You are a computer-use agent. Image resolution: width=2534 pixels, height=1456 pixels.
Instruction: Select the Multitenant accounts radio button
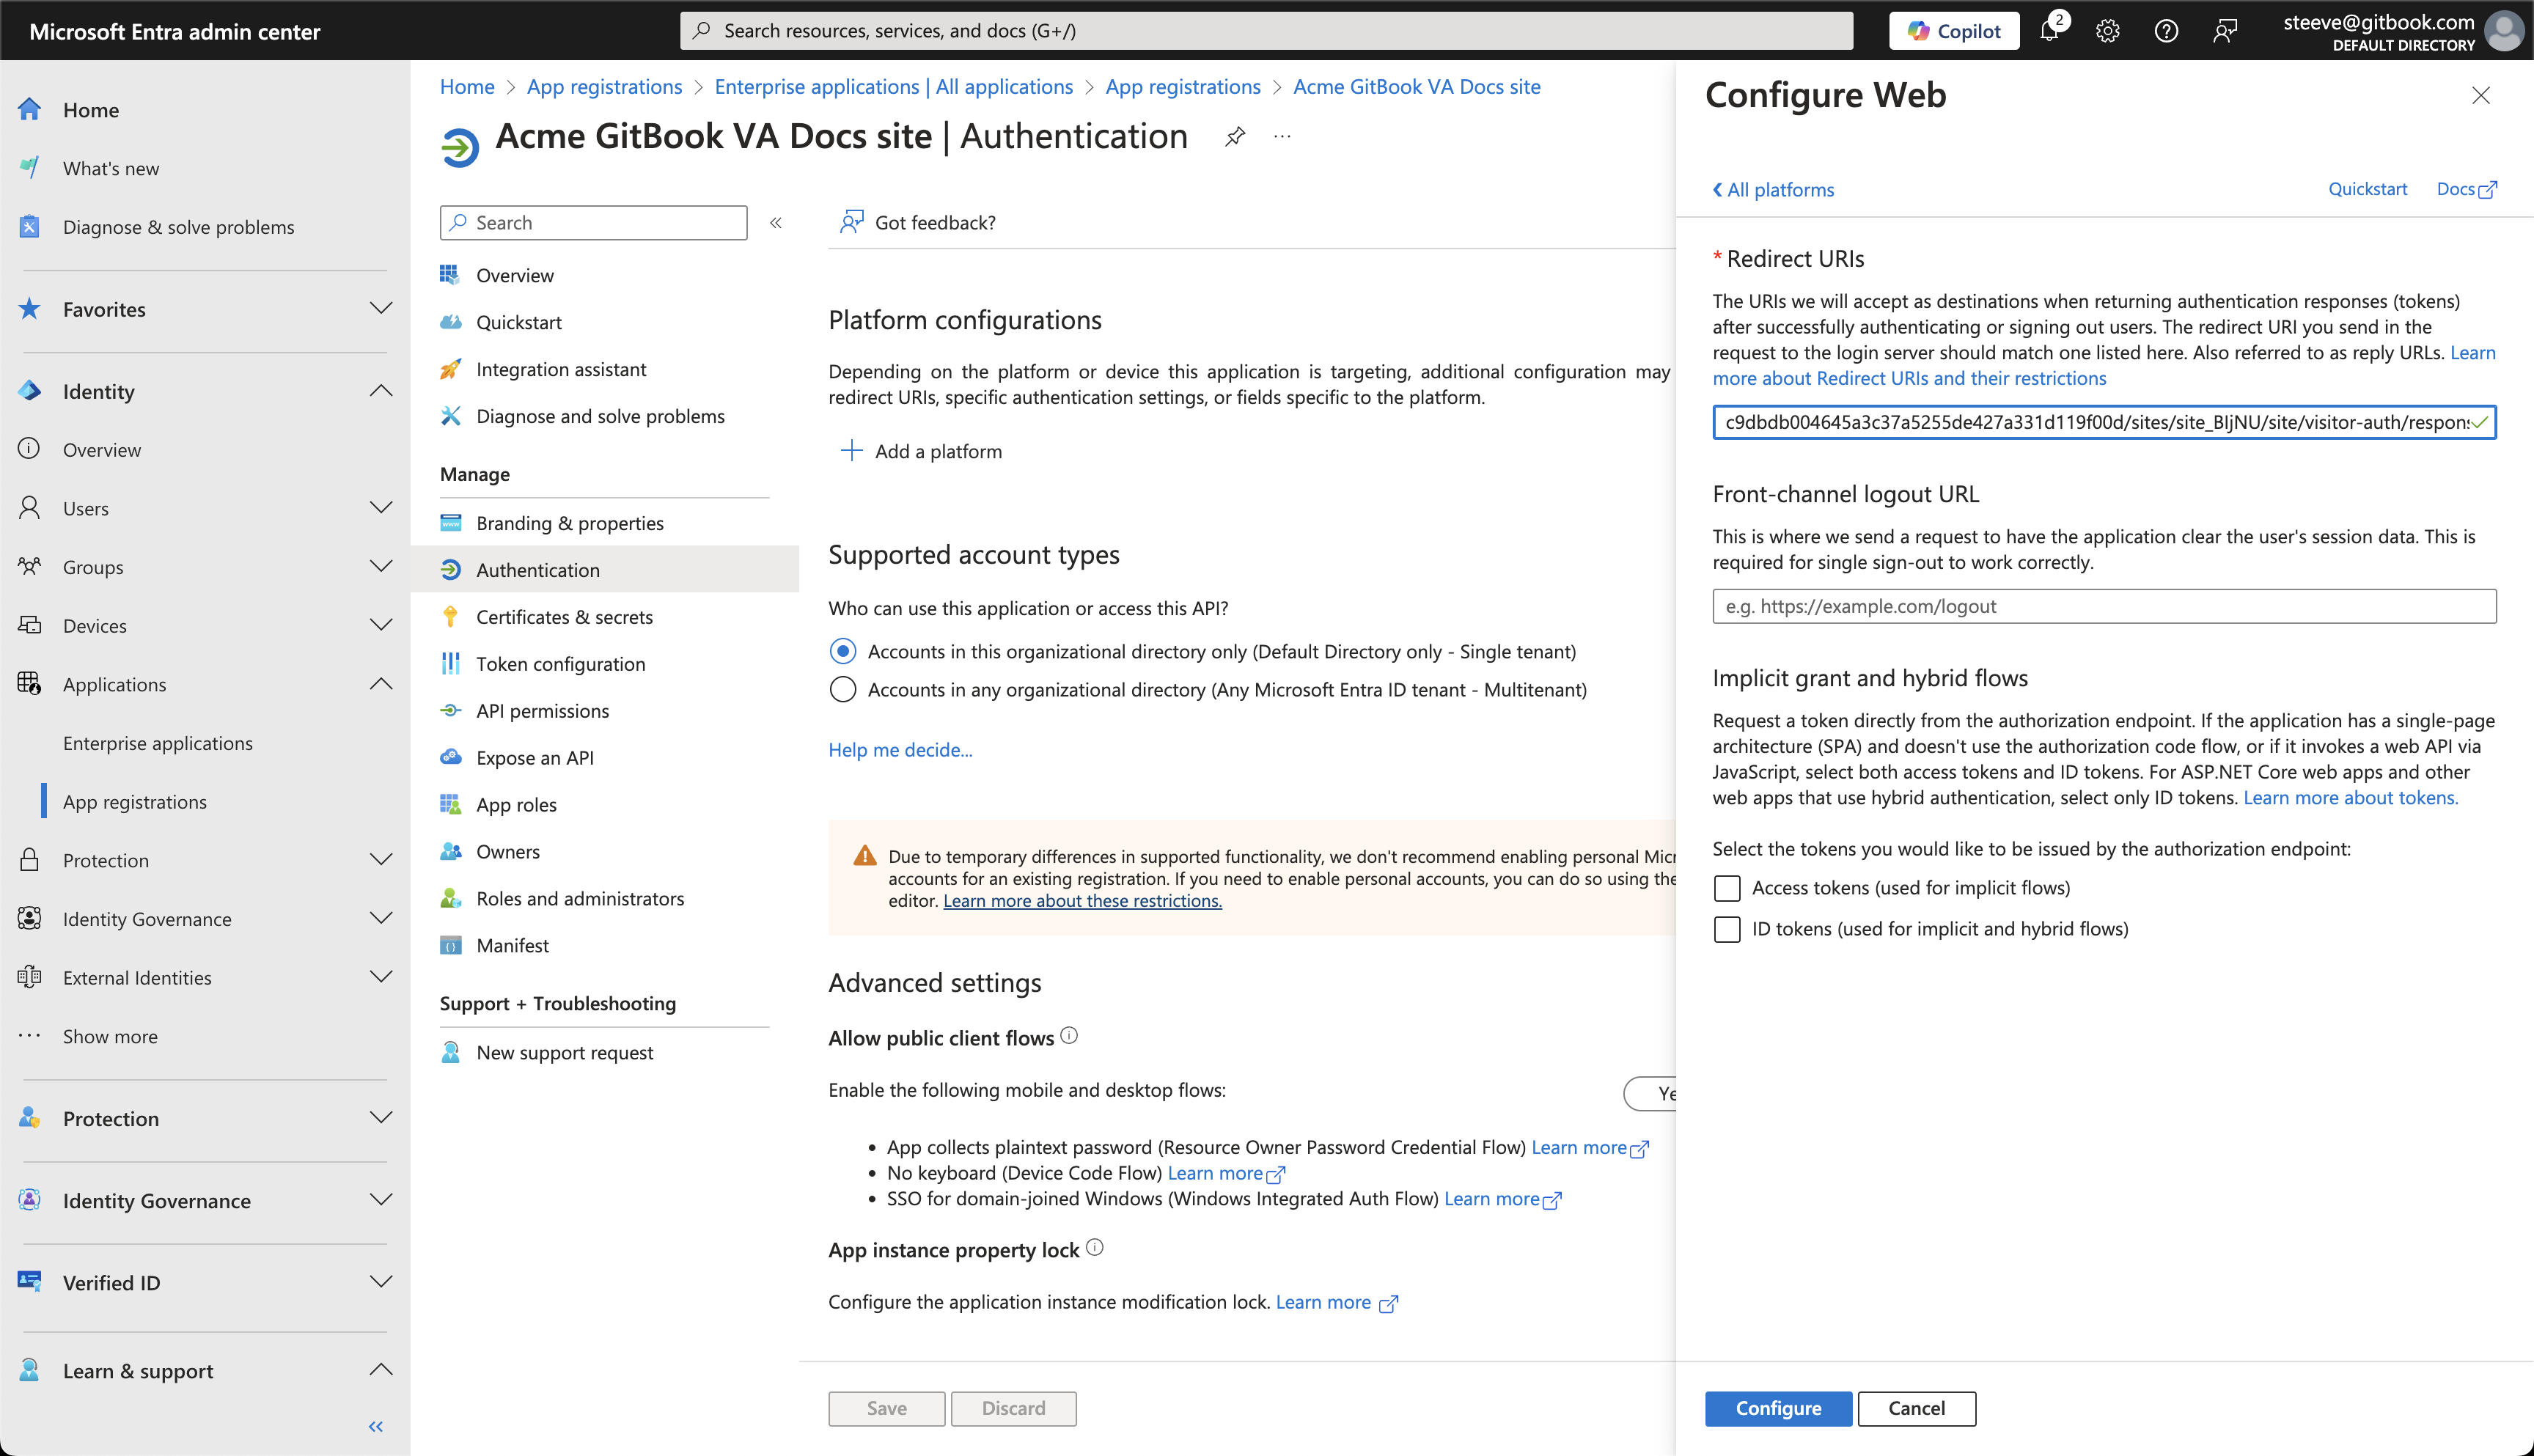tap(842, 689)
